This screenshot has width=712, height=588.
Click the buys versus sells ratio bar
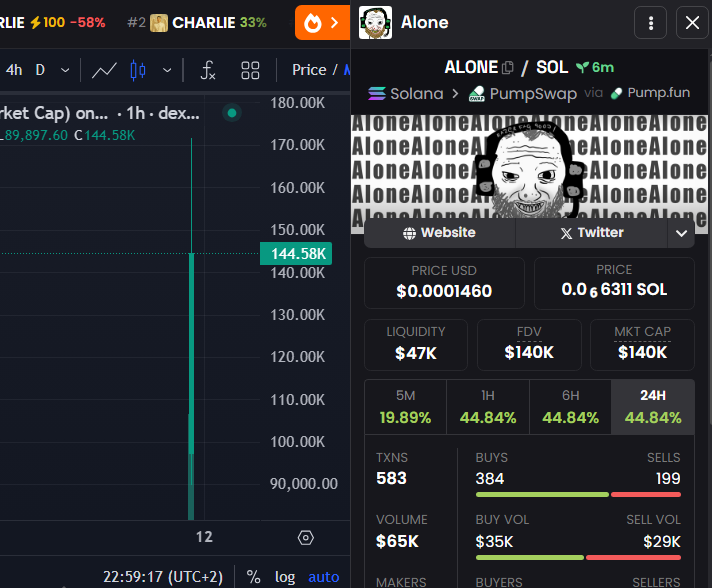578,494
